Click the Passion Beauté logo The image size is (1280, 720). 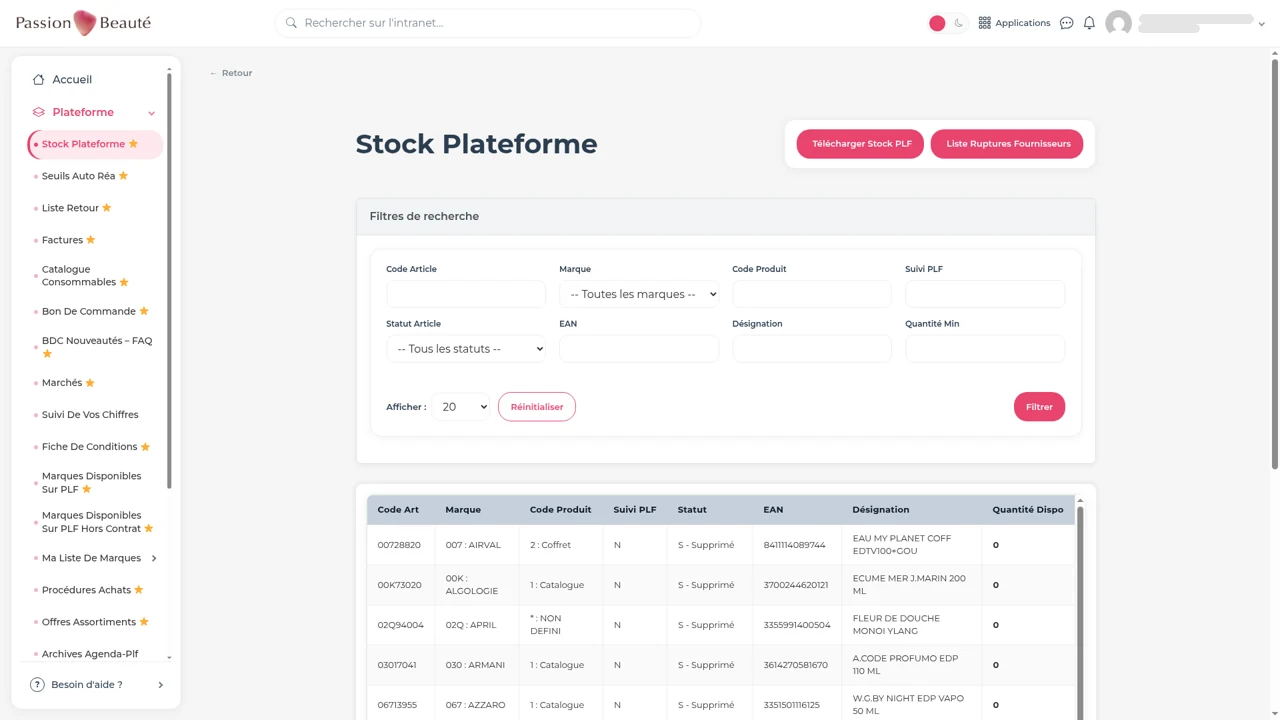[x=83, y=23]
